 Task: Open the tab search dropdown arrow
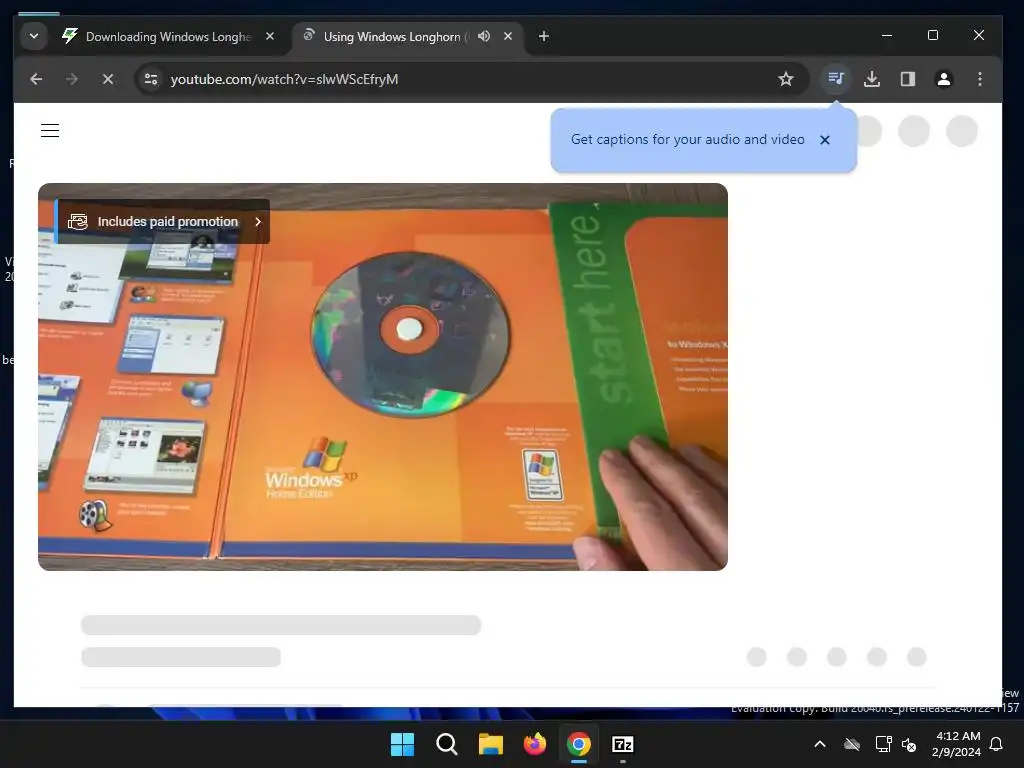coord(34,36)
